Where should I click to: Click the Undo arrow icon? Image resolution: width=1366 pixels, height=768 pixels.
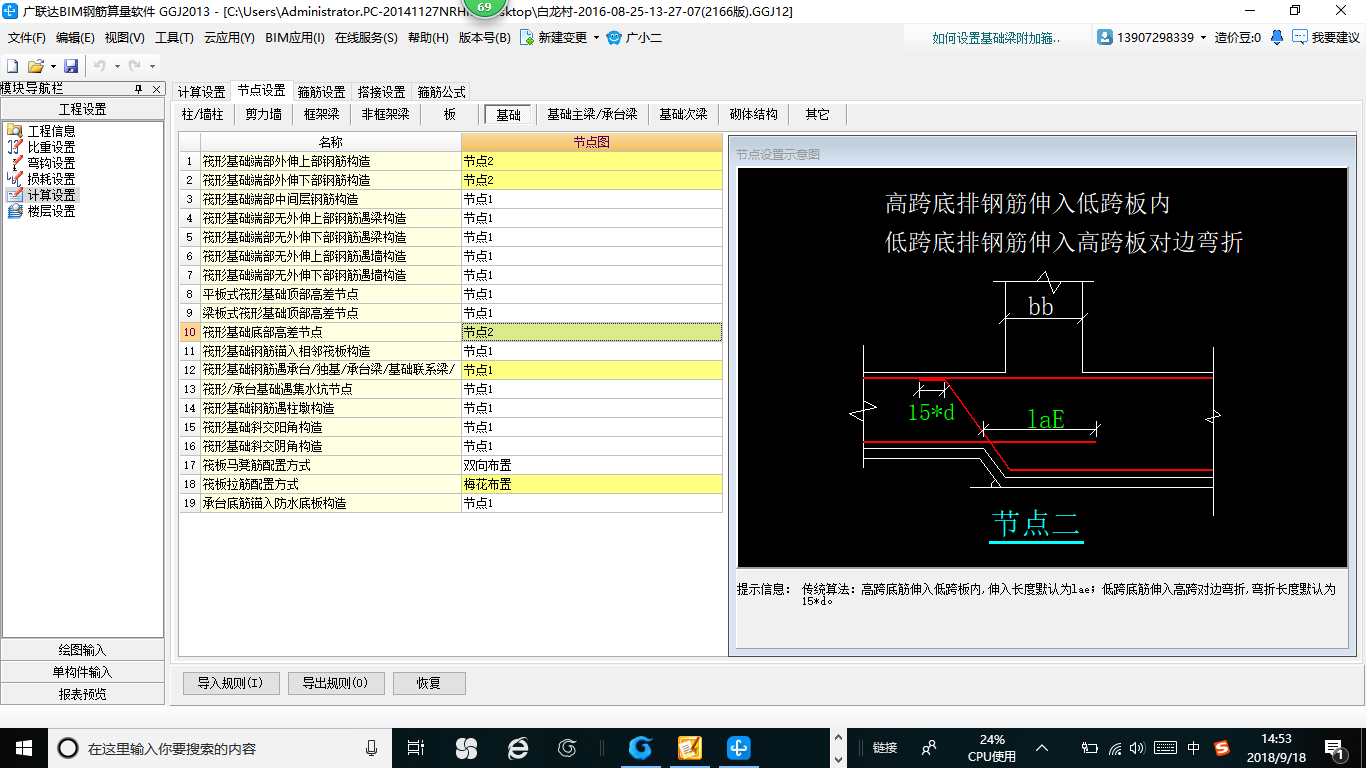[x=100, y=66]
